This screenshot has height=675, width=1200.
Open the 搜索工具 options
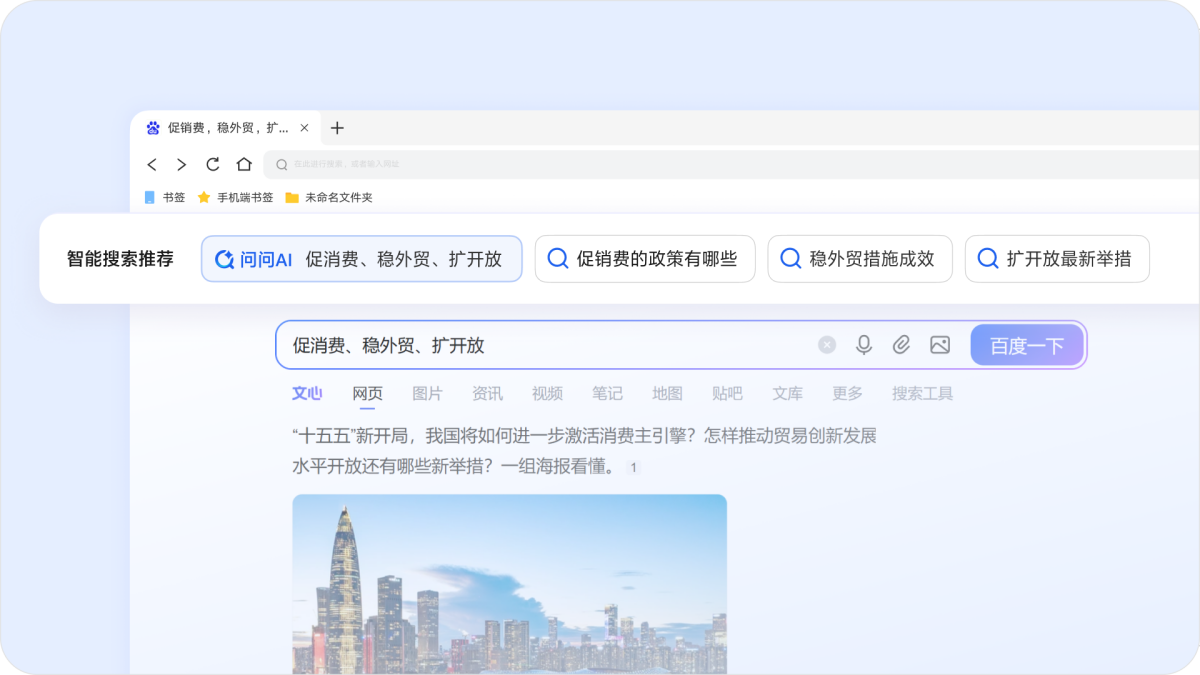point(922,394)
